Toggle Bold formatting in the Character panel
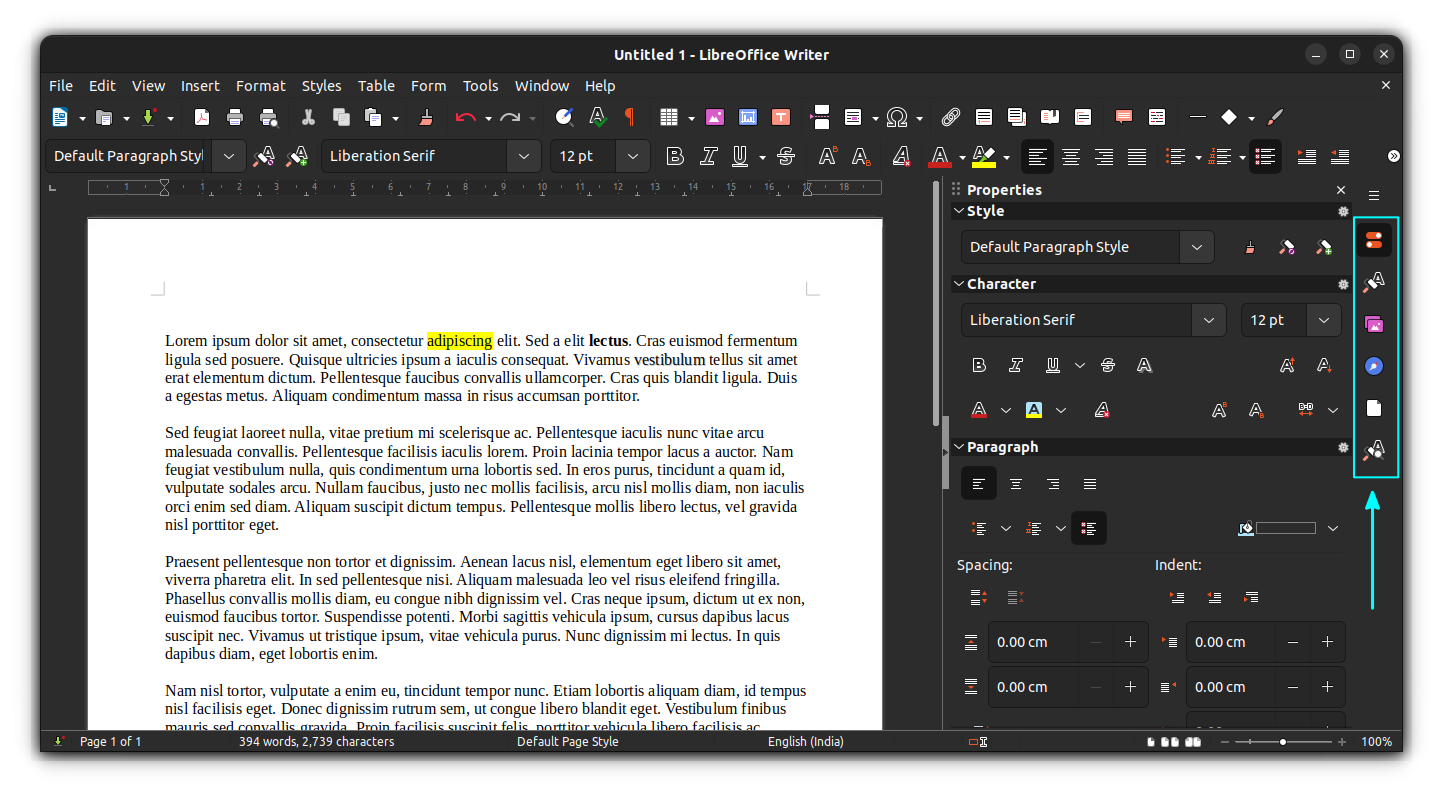1441x793 pixels. tap(979, 365)
